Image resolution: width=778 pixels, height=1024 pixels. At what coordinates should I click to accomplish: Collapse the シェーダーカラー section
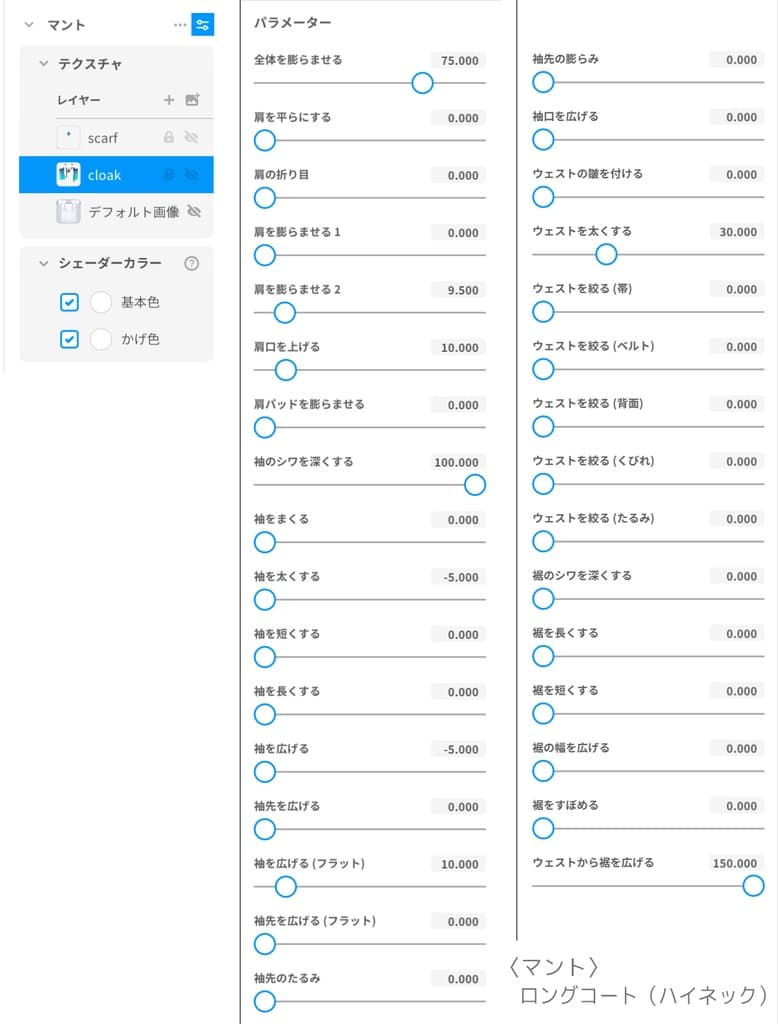pyautogui.click(x=44, y=263)
